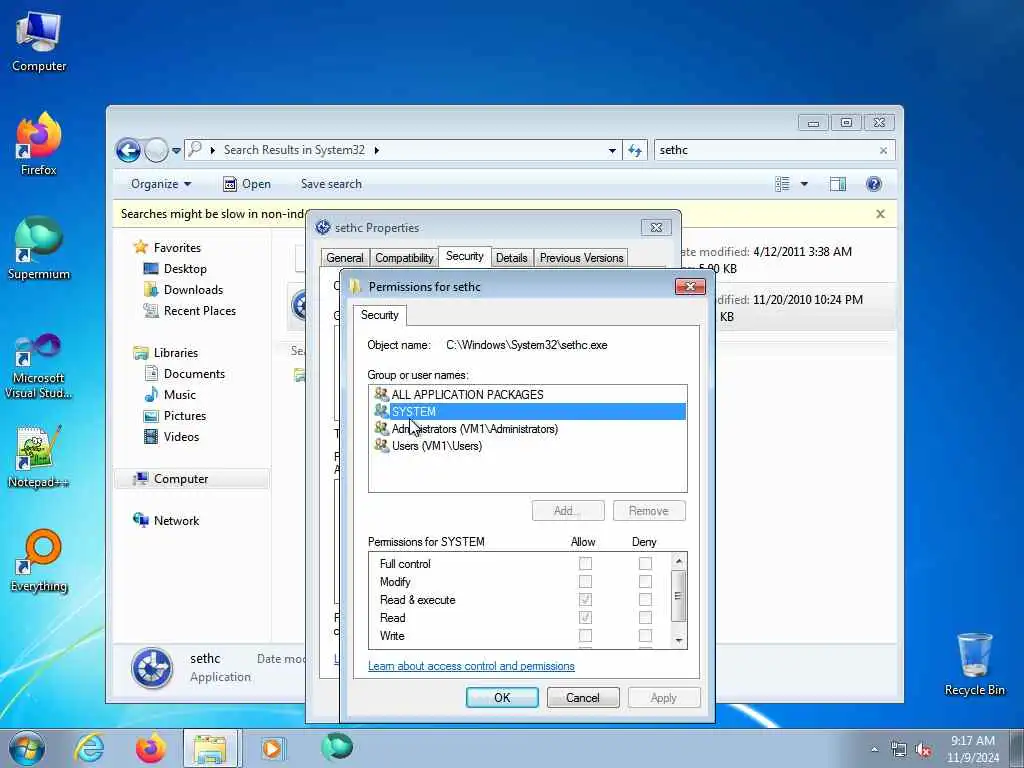The image size is (1024, 768).
Task: Toggle Deny checkbox for Full control
Action: [x=645, y=564]
